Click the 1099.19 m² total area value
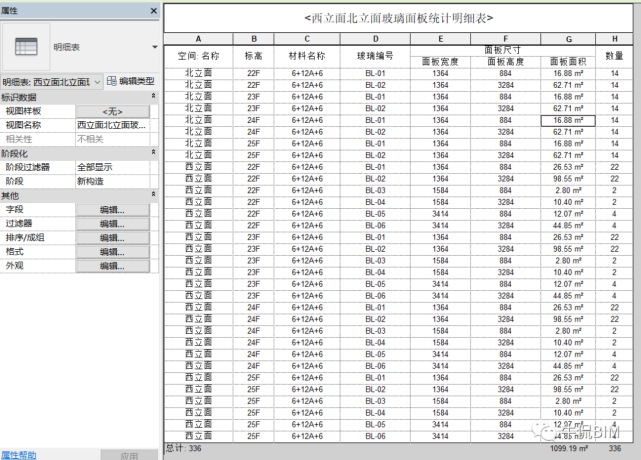The height and width of the screenshot is (460, 641). (x=569, y=449)
